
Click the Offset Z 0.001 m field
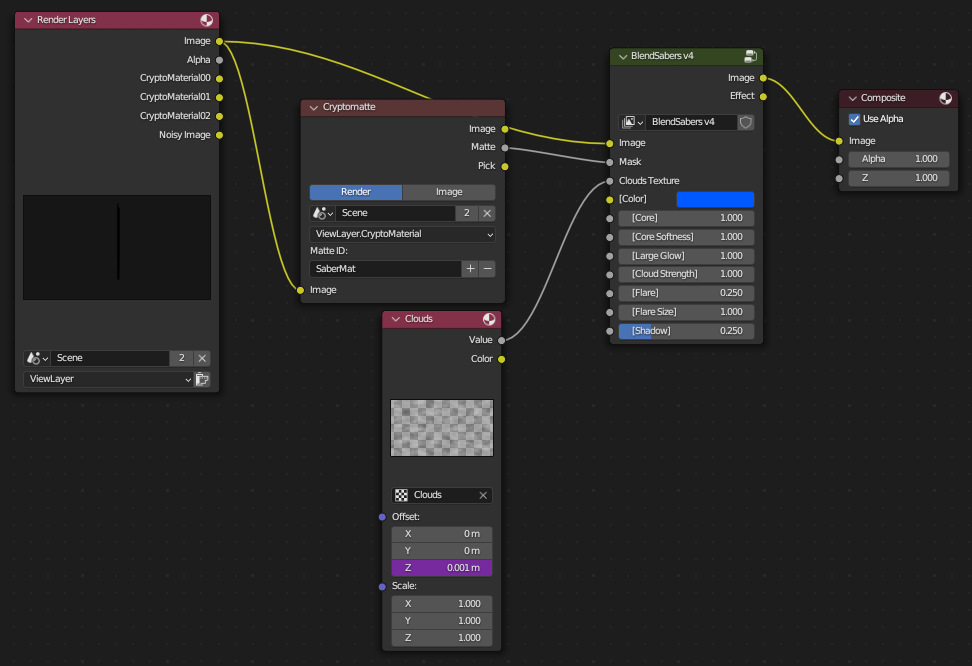441,568
